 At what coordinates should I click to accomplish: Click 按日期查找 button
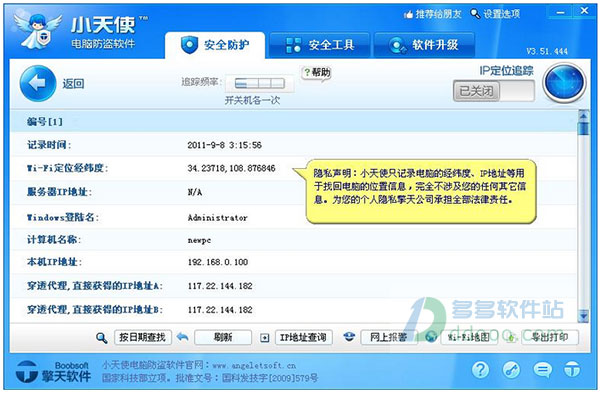(x=142, y=337)
